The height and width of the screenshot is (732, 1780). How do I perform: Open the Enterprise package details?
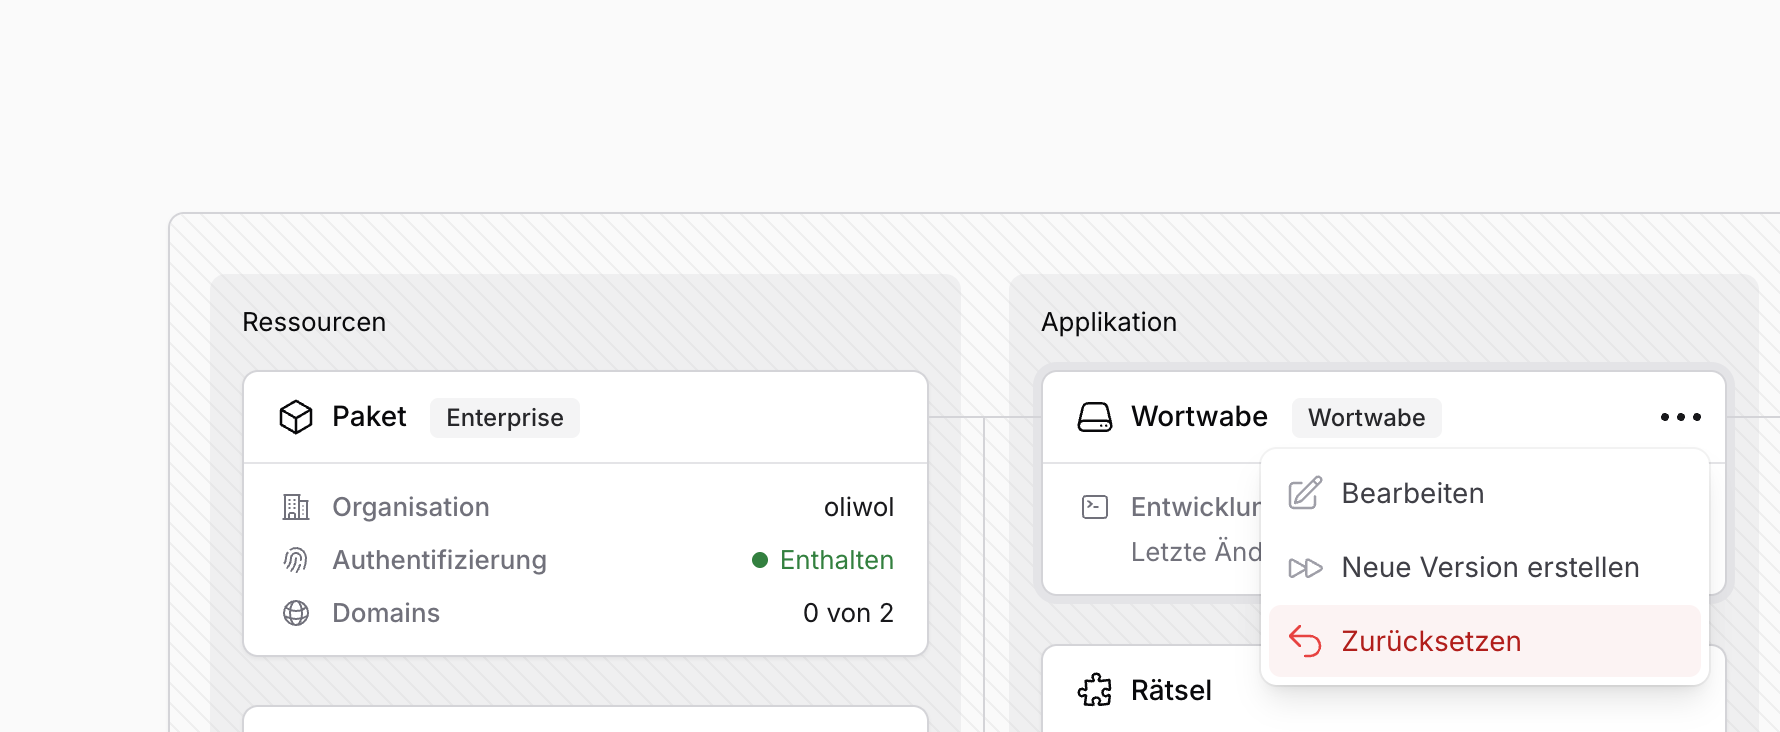click(504, 418)
